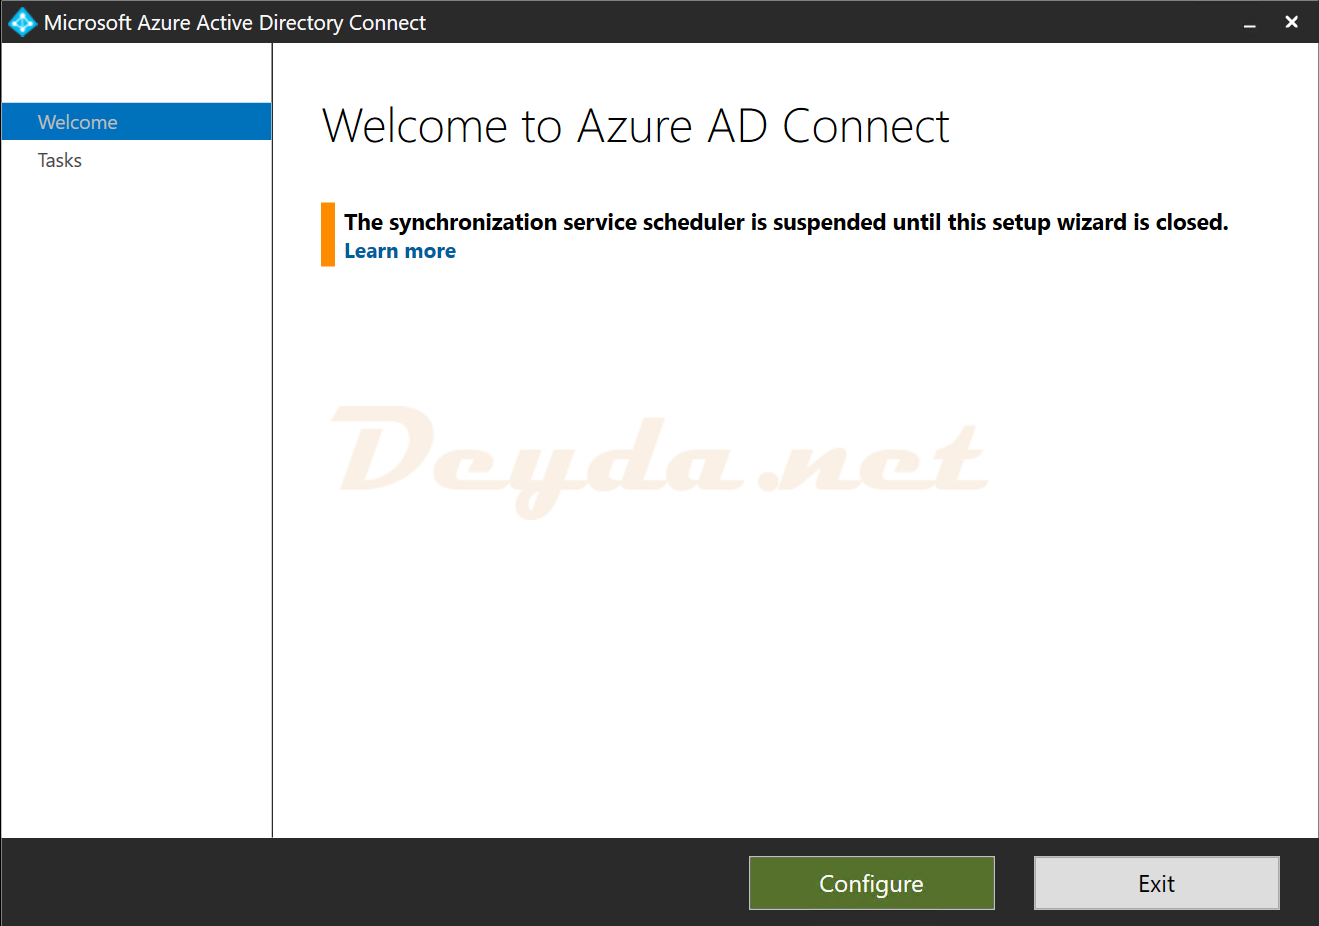Minimize the Azure AD Connect window
Image resolution: width=1319 pixels, height=926 pixels.
[1249, 23]
